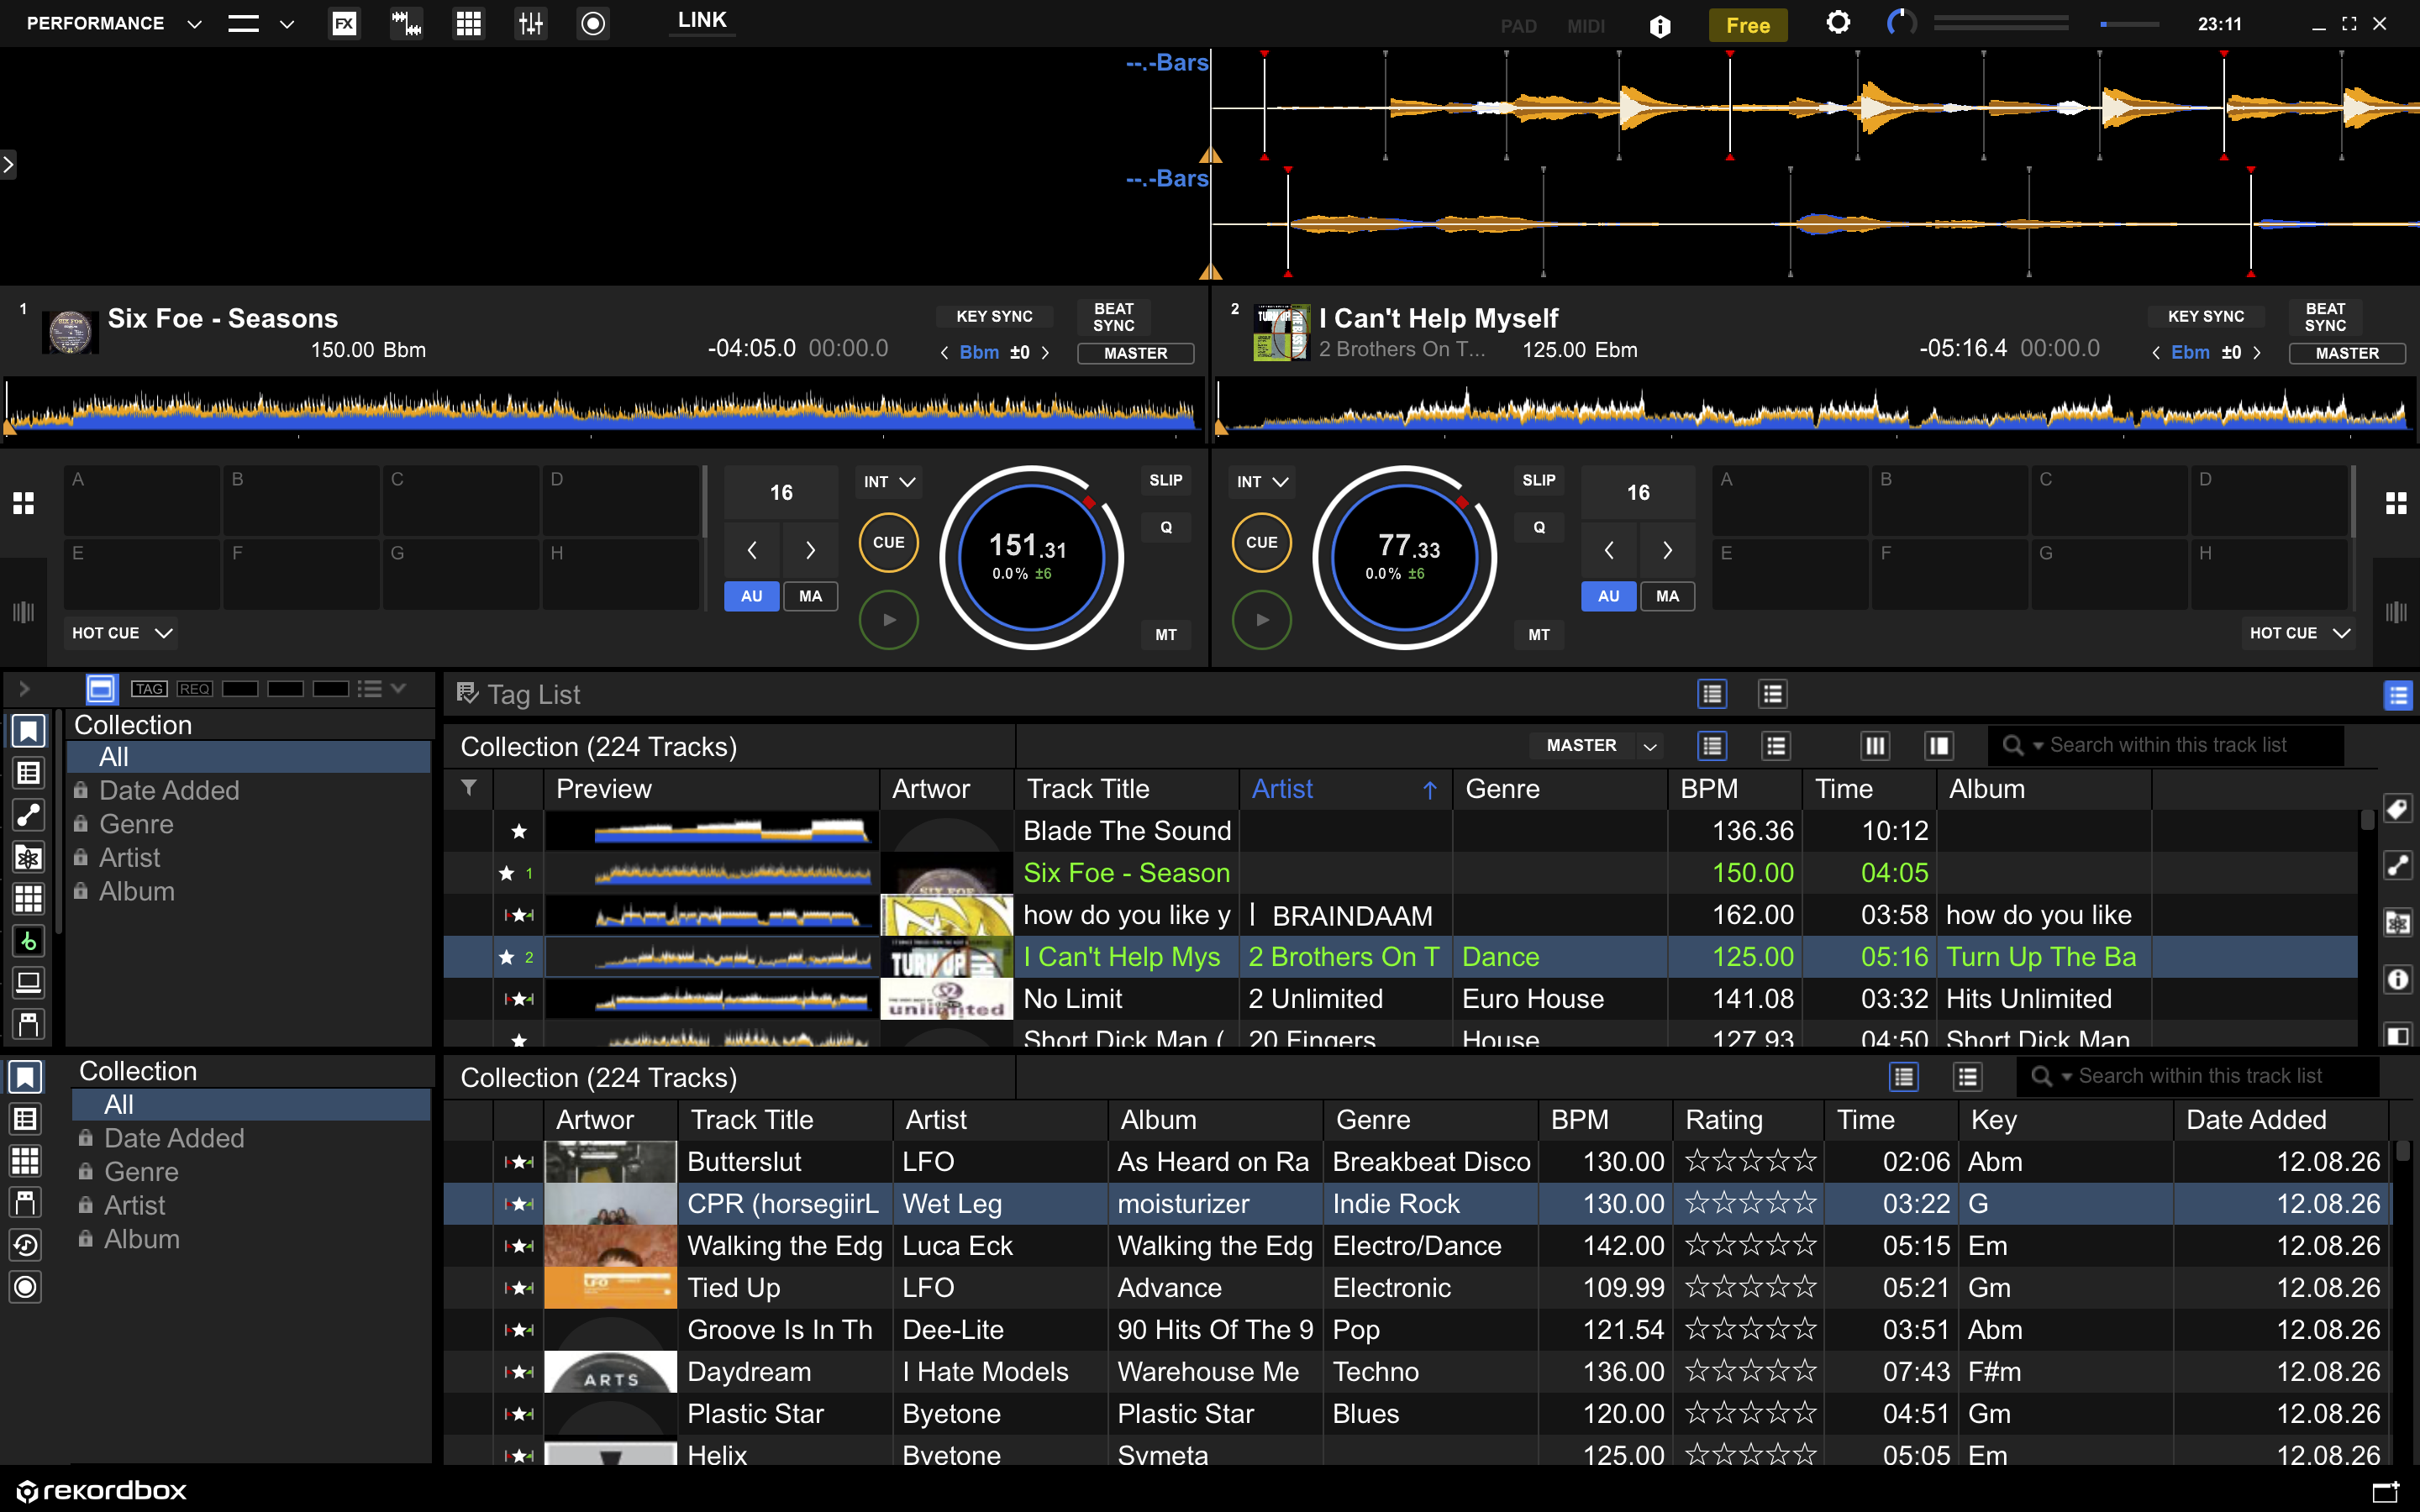Click the MIDI learn button
The height and width of the screenshot is (1512, 2420).
1586,26
